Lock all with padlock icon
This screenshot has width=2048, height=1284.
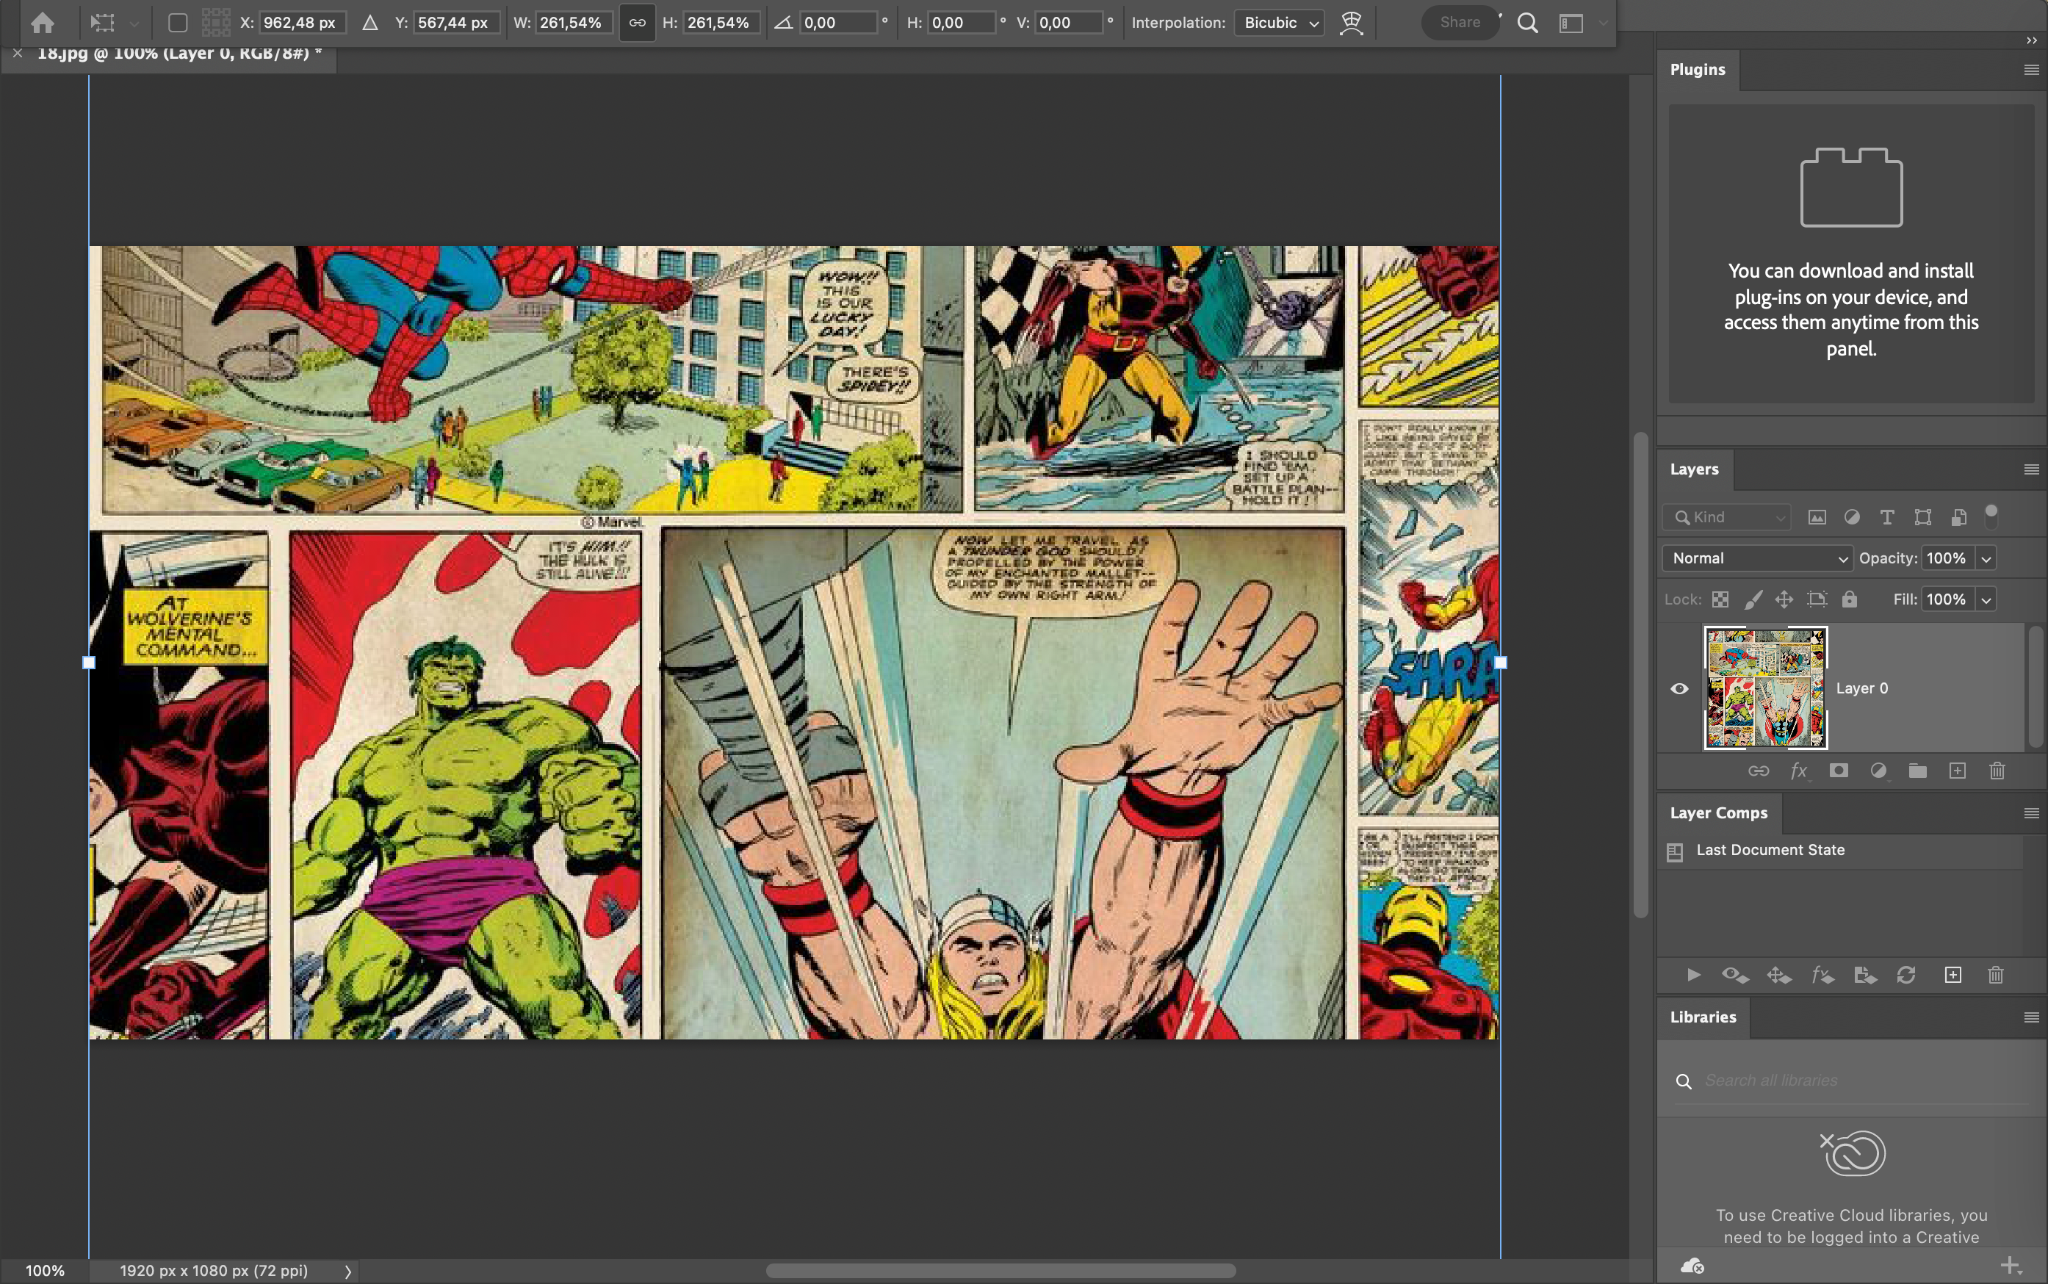click(x=1849, y=599)
